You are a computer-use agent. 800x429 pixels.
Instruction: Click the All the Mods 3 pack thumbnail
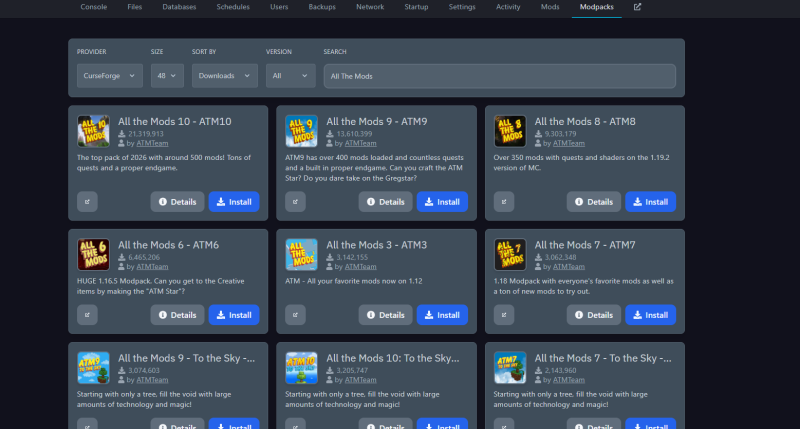[302, 255]
